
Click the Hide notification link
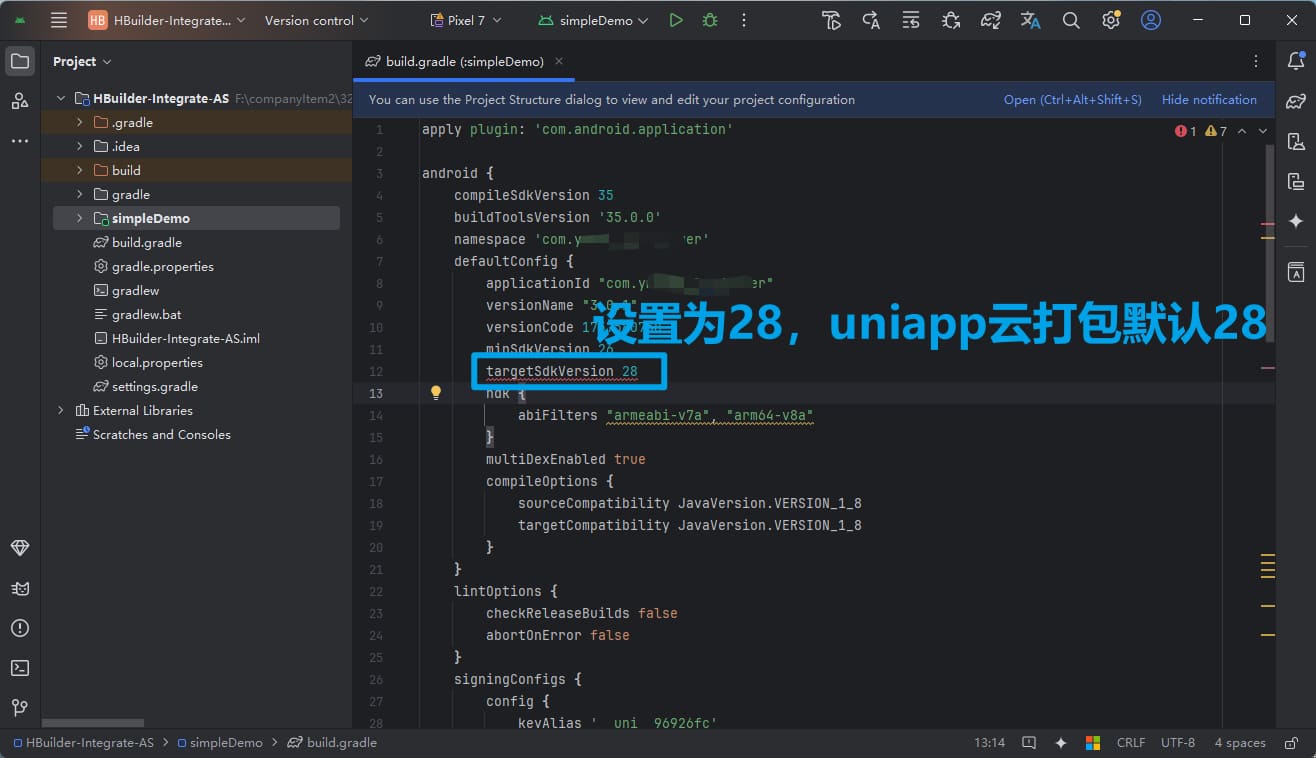coord(1209,100)
